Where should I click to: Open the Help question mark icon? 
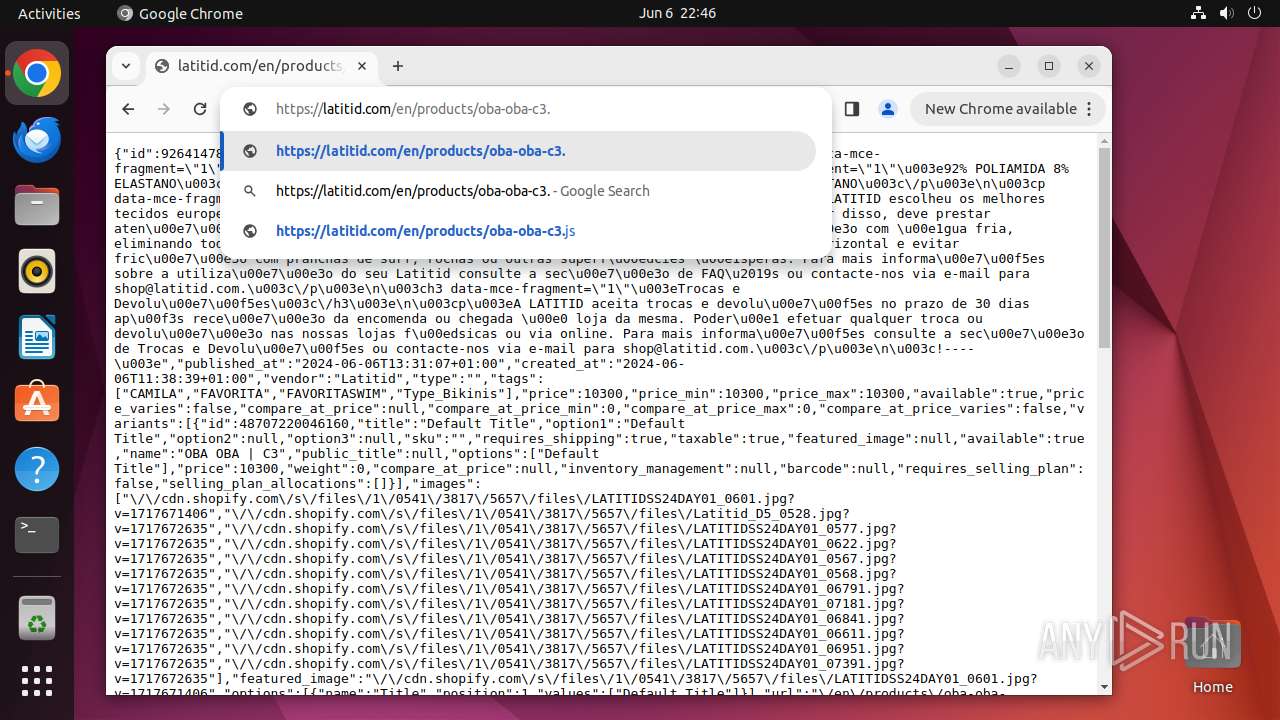point(37,469)
